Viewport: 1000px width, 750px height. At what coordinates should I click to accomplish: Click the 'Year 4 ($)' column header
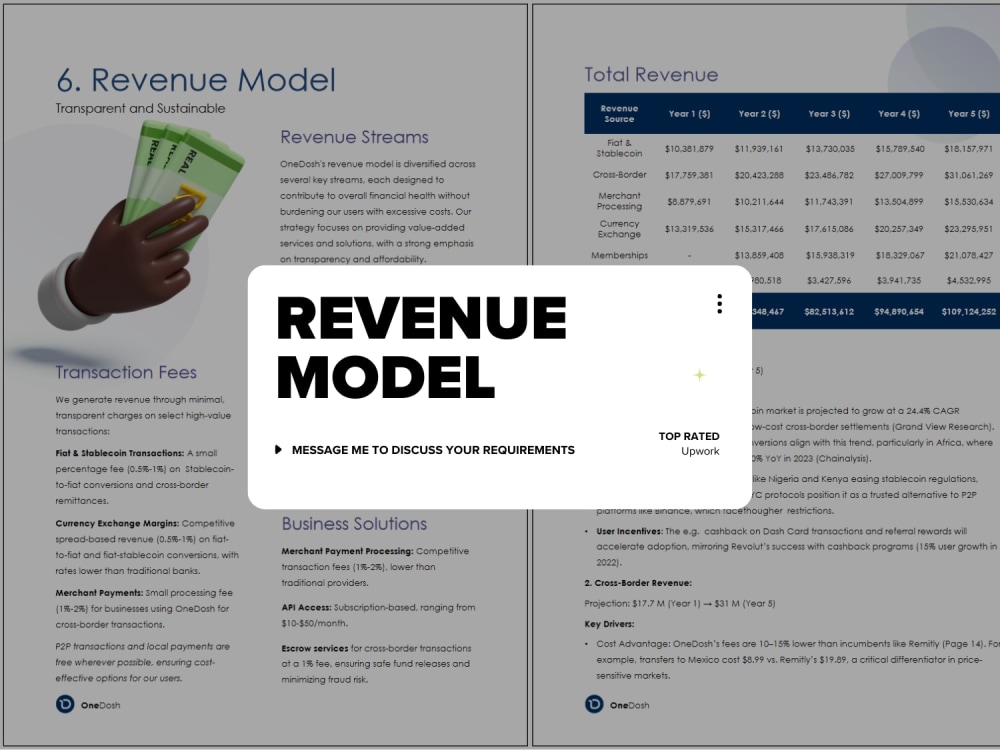point(899,114)
